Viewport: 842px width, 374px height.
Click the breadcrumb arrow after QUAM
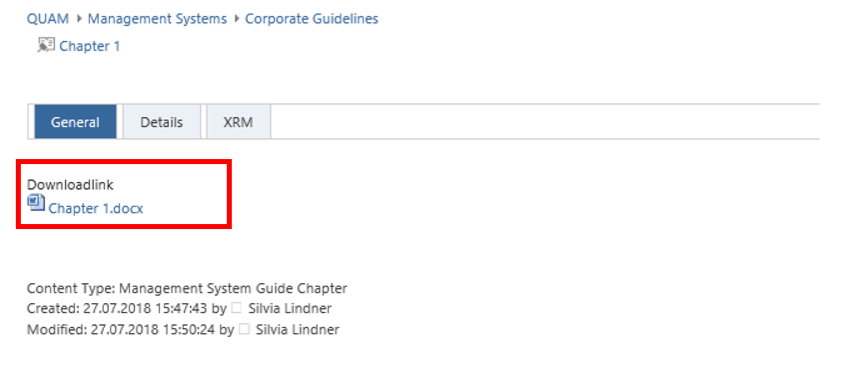79,19
